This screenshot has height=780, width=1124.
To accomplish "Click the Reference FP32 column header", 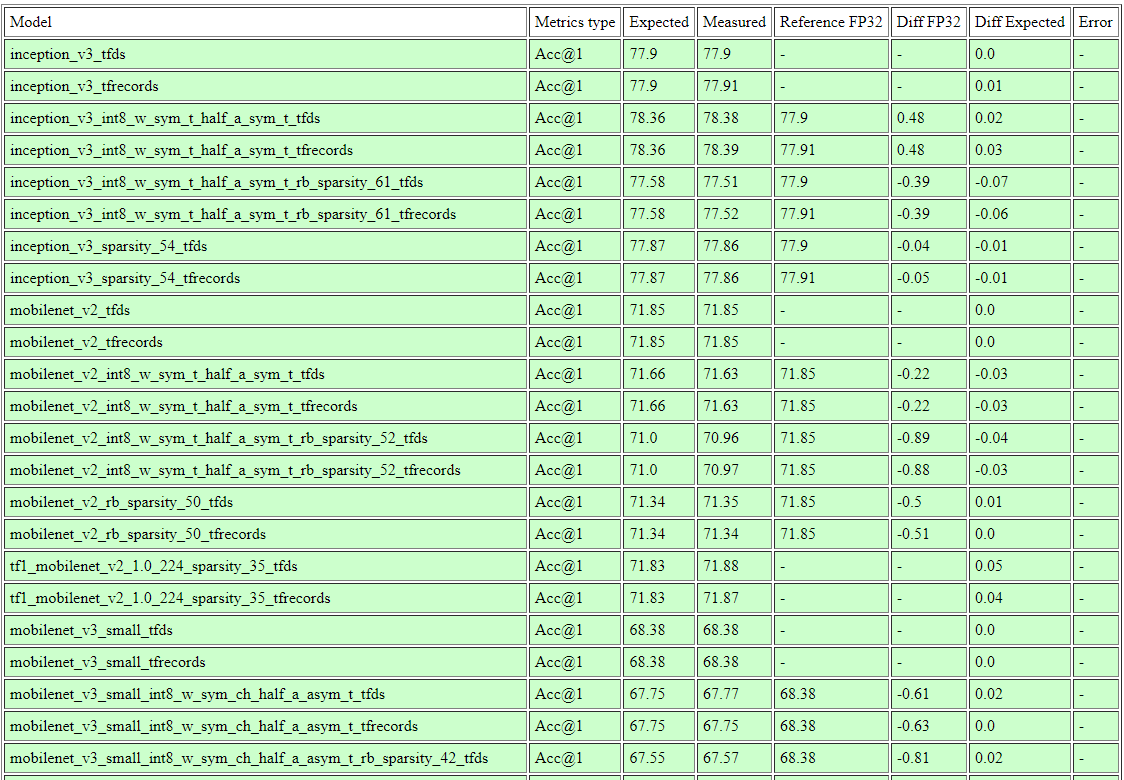I will click(x=831, y=22).
